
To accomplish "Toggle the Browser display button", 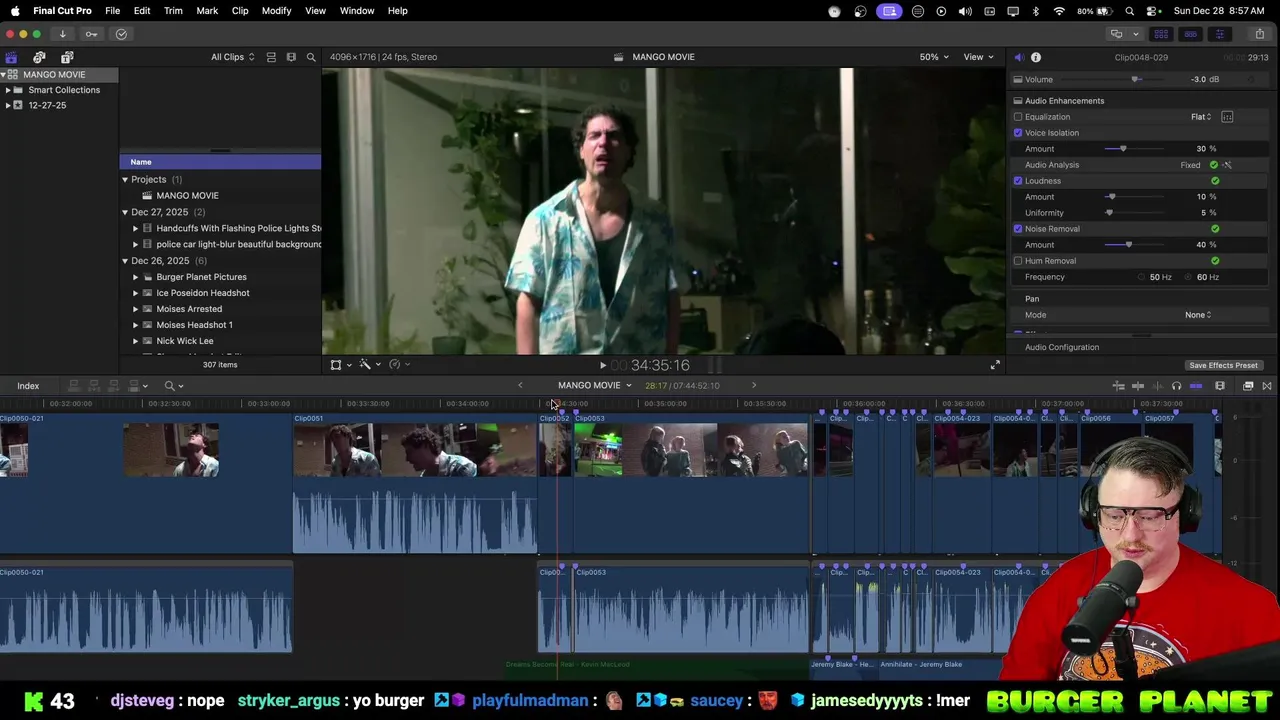I will point(1162,34).
